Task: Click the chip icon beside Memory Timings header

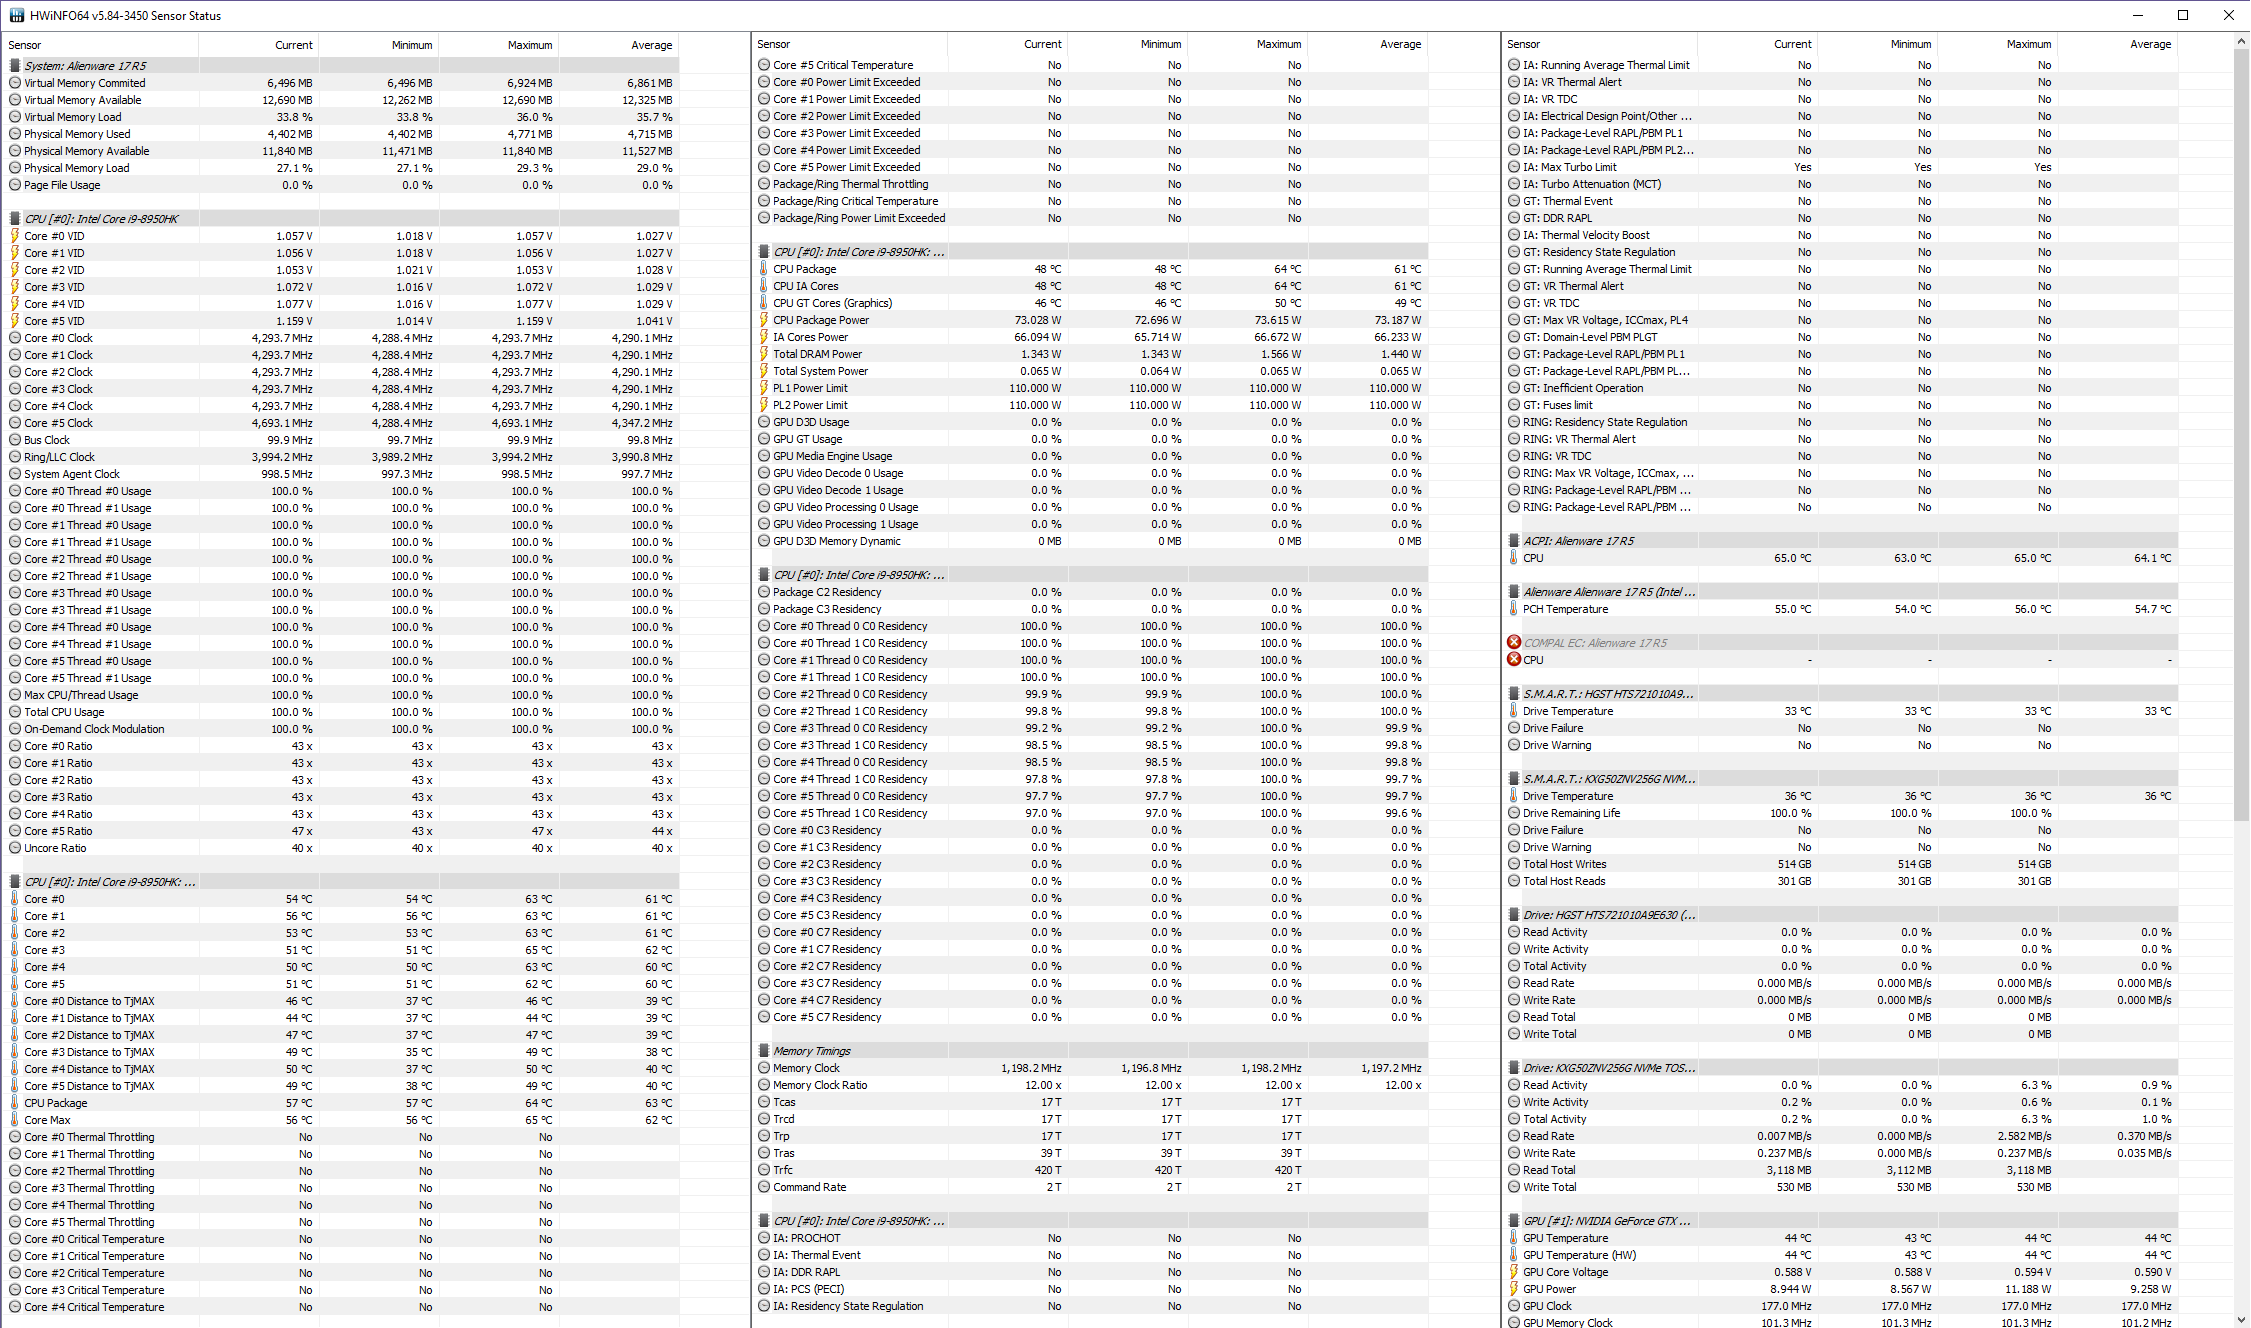Action: [x=764, y=1051]
